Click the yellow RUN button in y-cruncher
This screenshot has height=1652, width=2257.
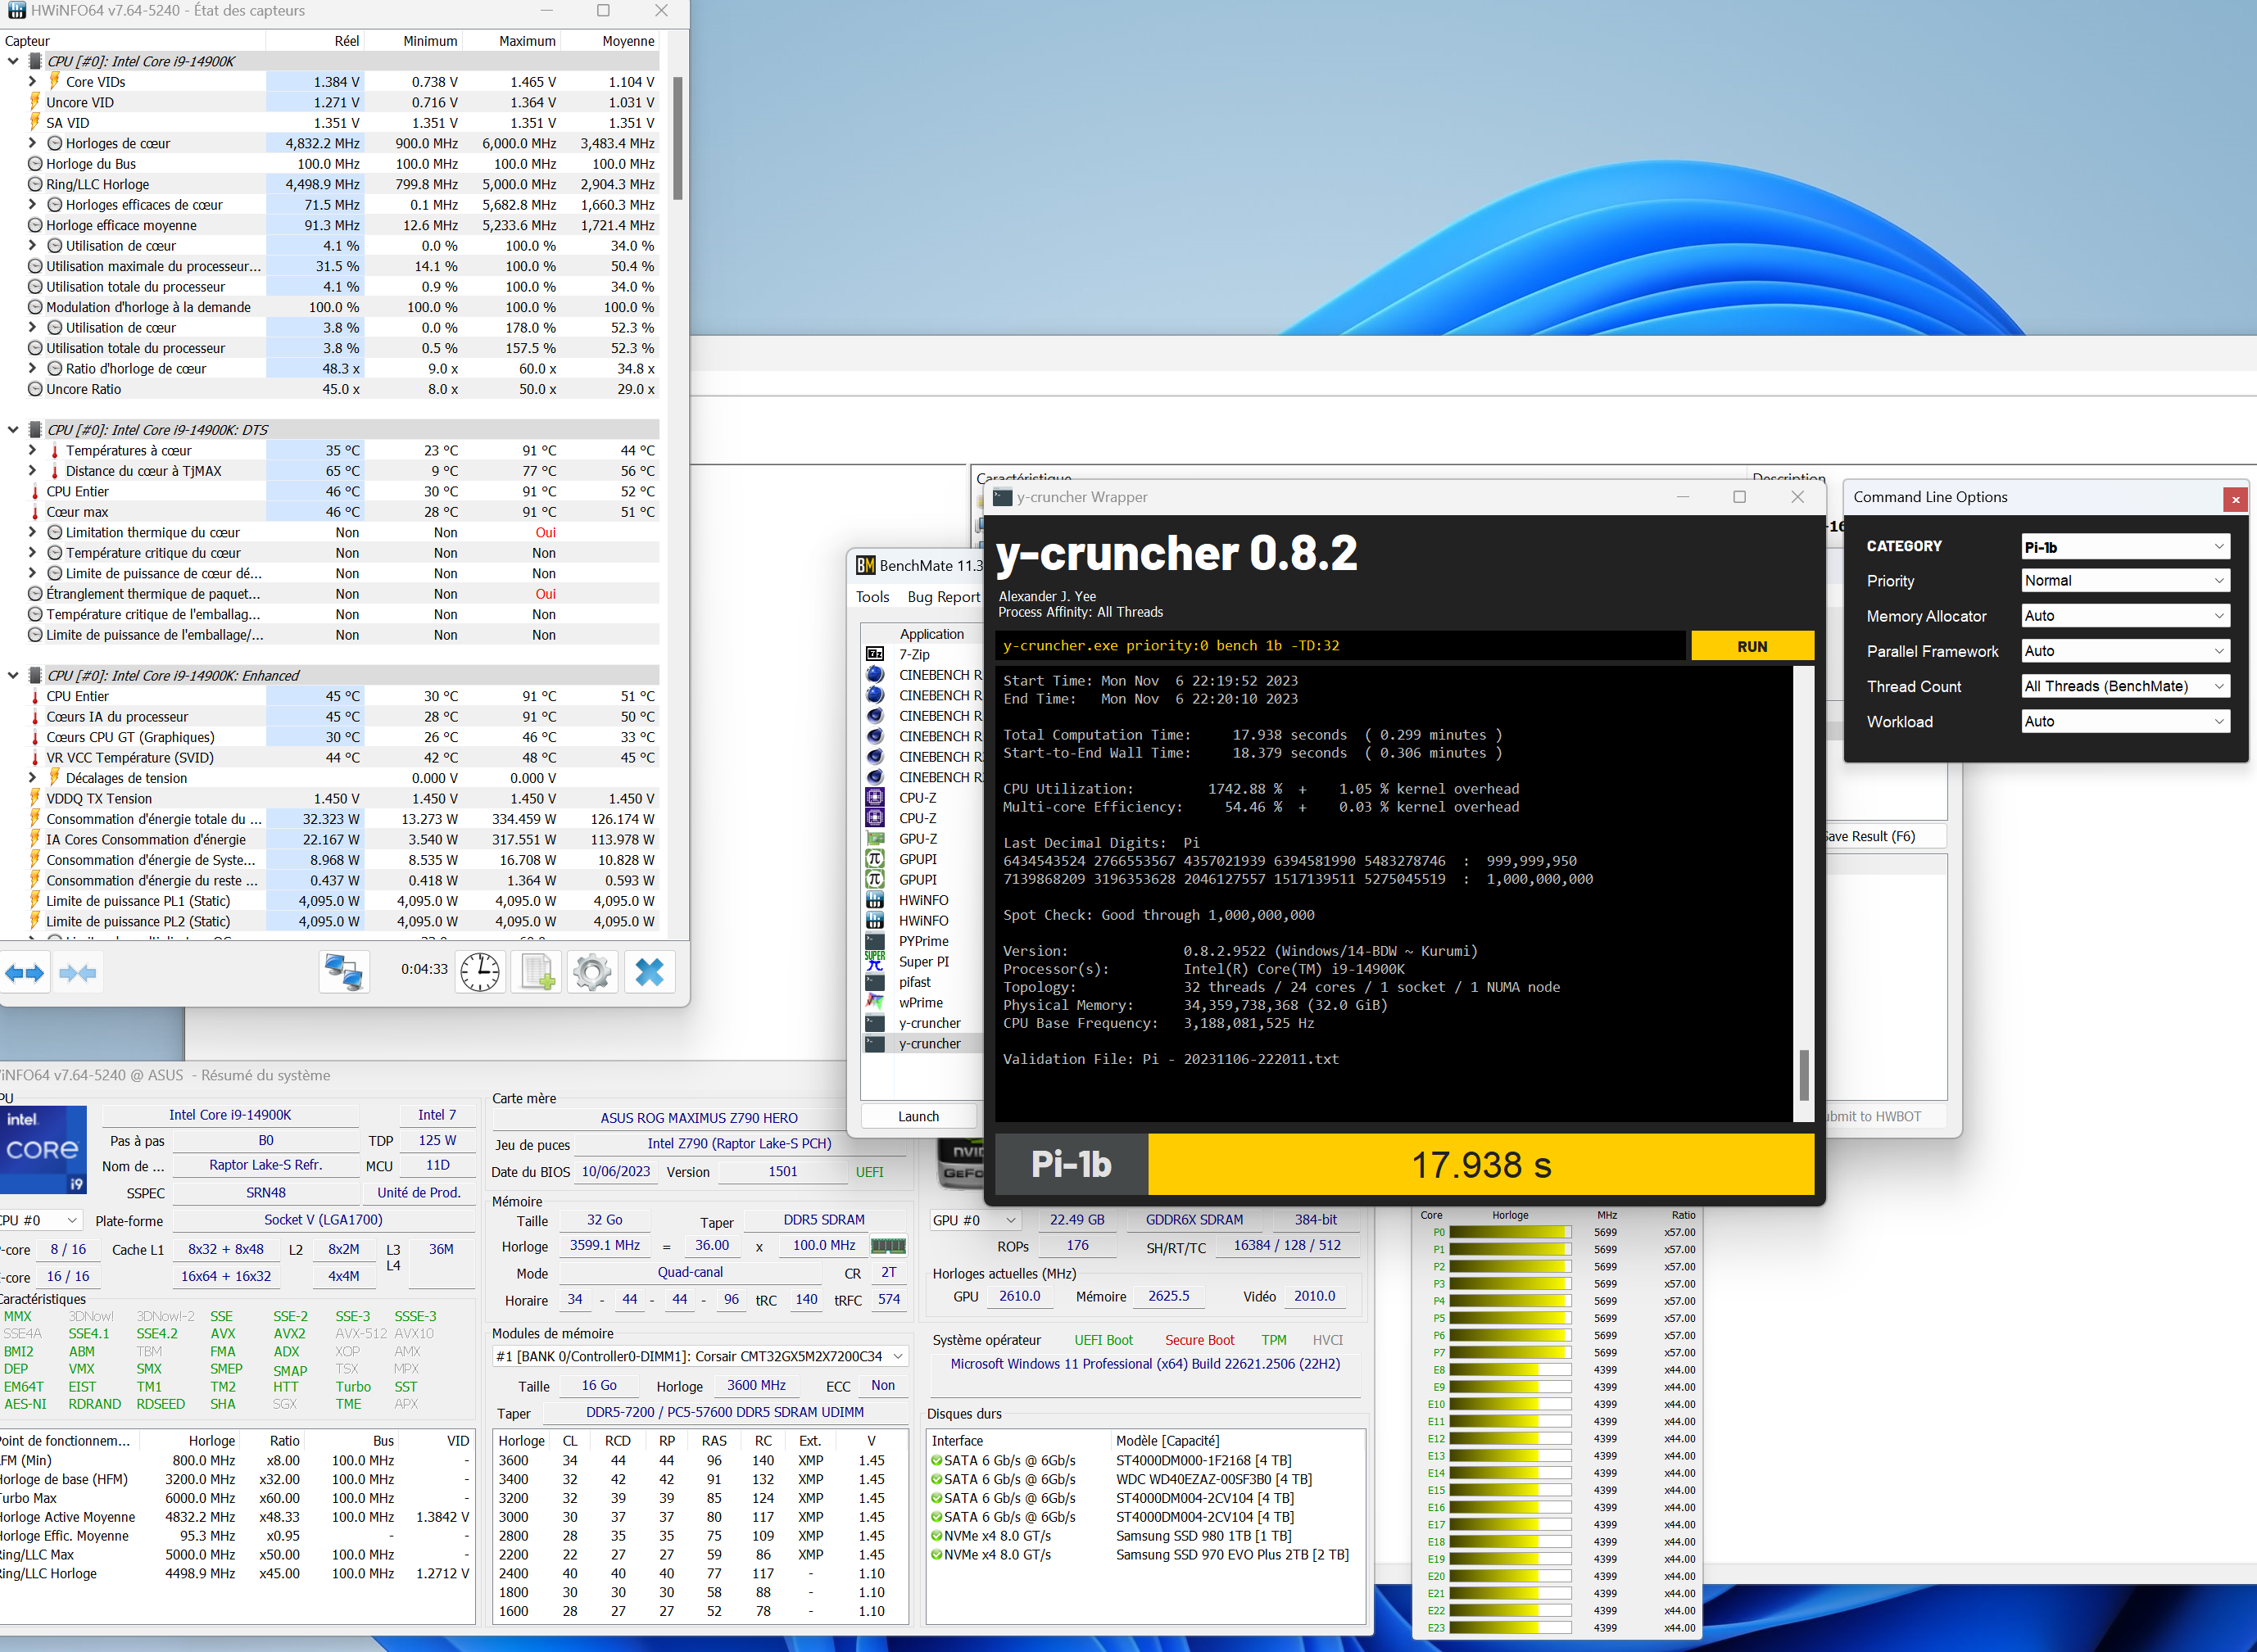click(x=1752, y=646)
